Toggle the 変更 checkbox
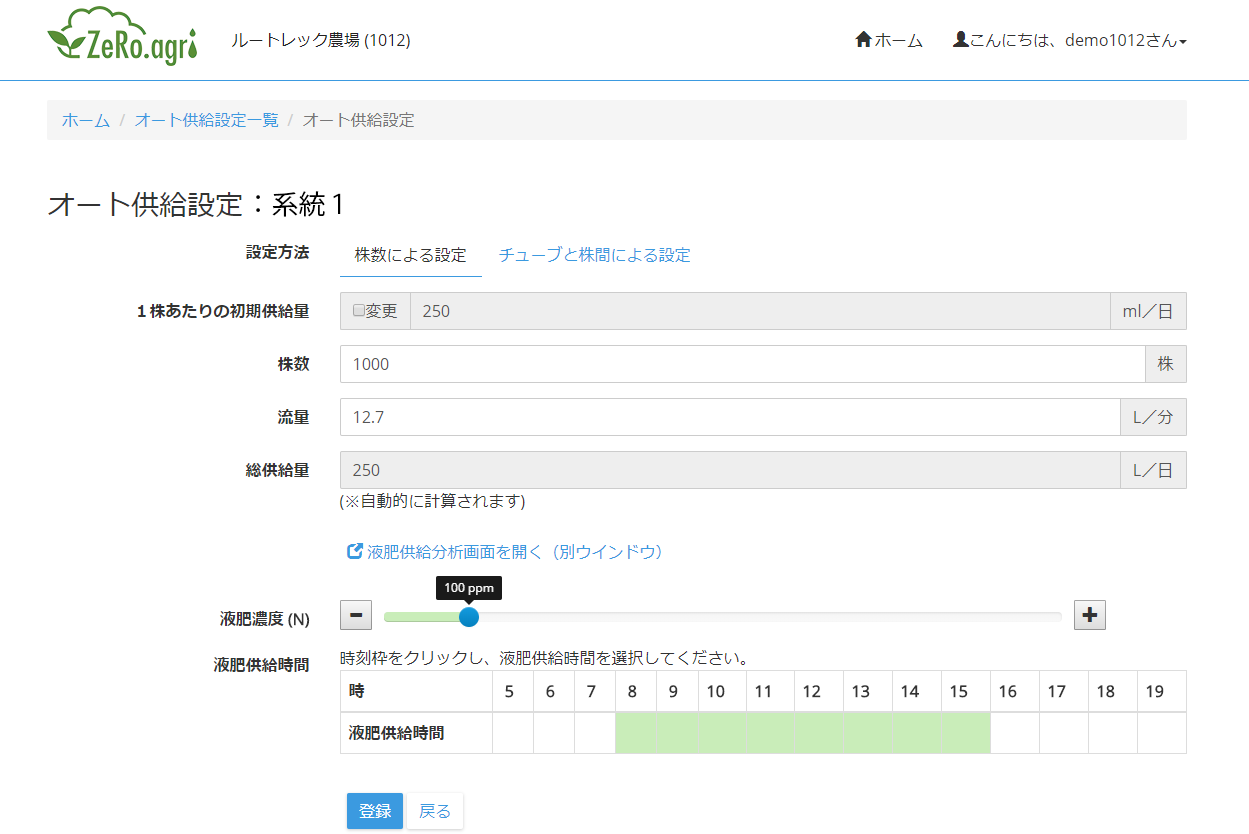This screenshot has width=1249, height=834. [359, 311]
